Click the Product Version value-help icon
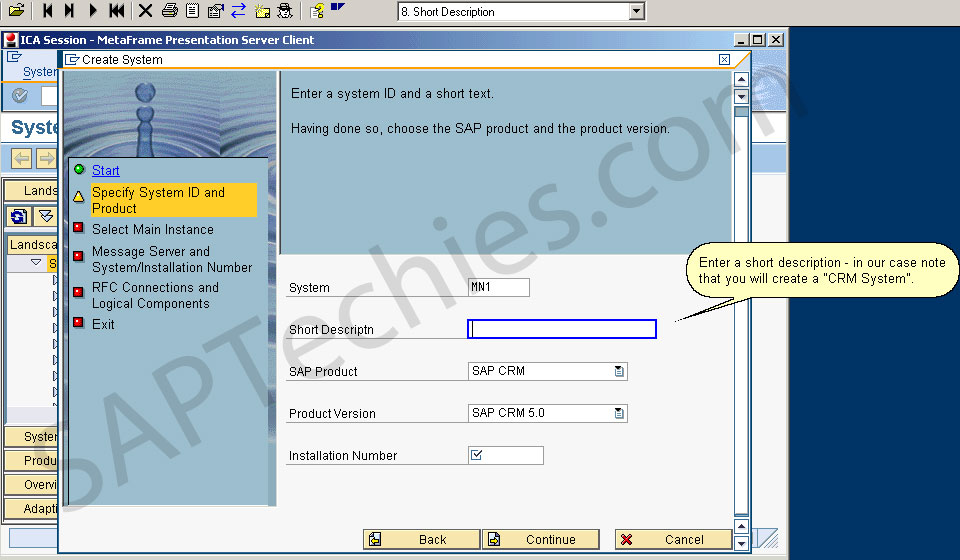The height and width of the screenshot is (560, 960). (x=619, y=414)
